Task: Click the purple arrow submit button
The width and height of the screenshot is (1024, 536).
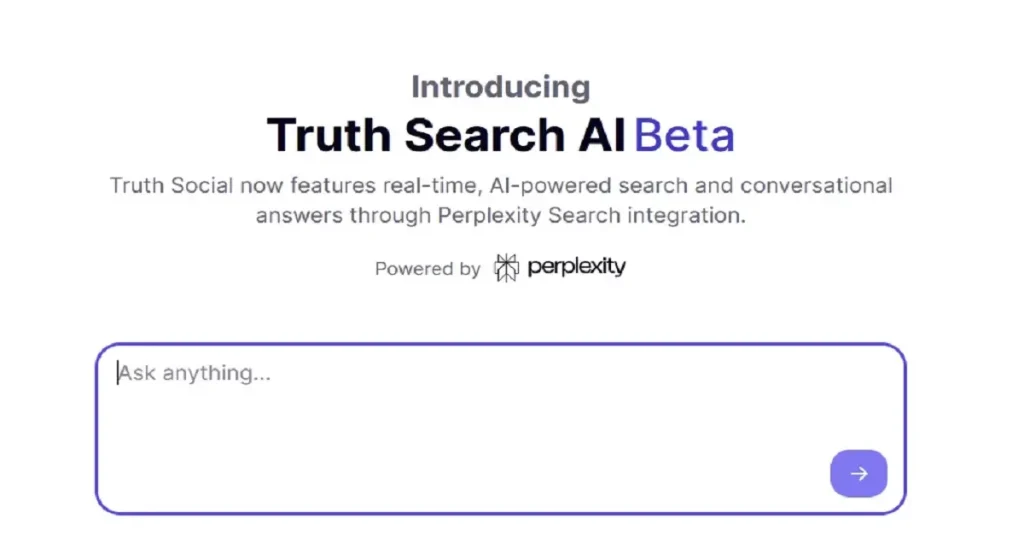Action: click(858, 473)
